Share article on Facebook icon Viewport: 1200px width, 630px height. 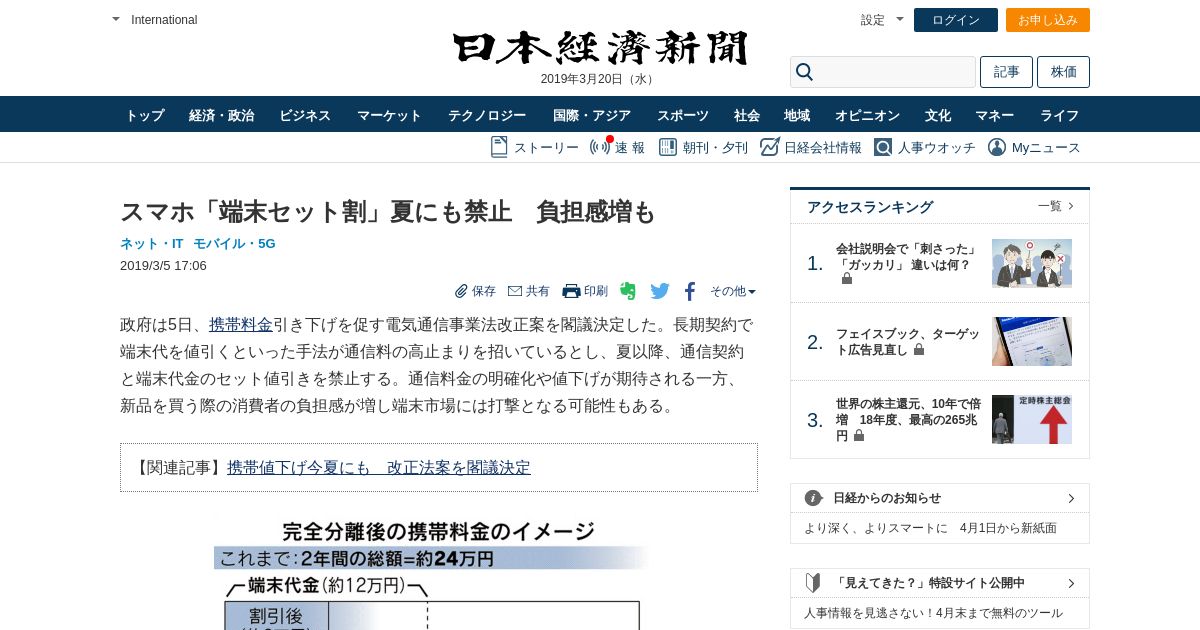pyautogui.click(x=690, y=291)
